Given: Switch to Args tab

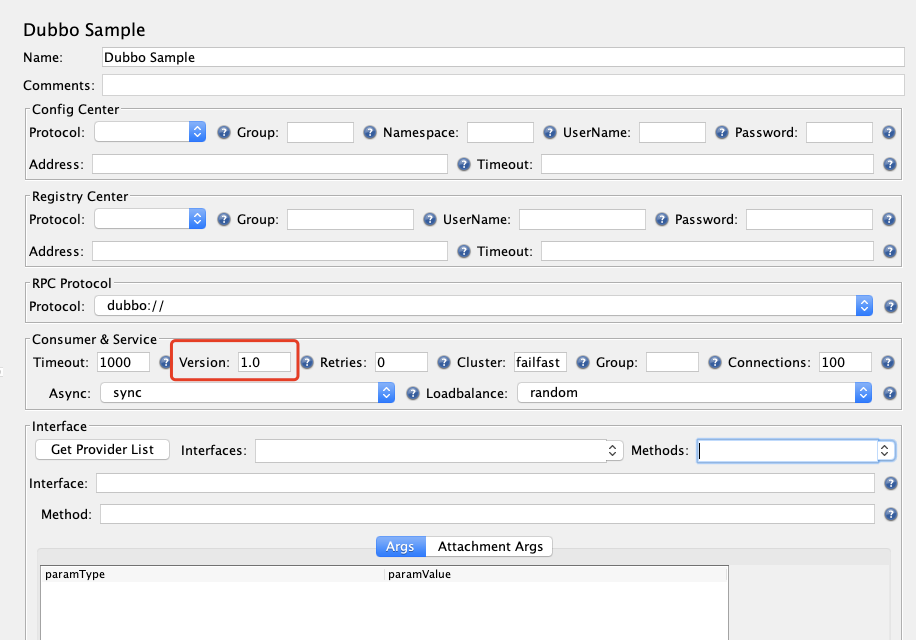Looking at the screenshot, I should tap(401, 547).
